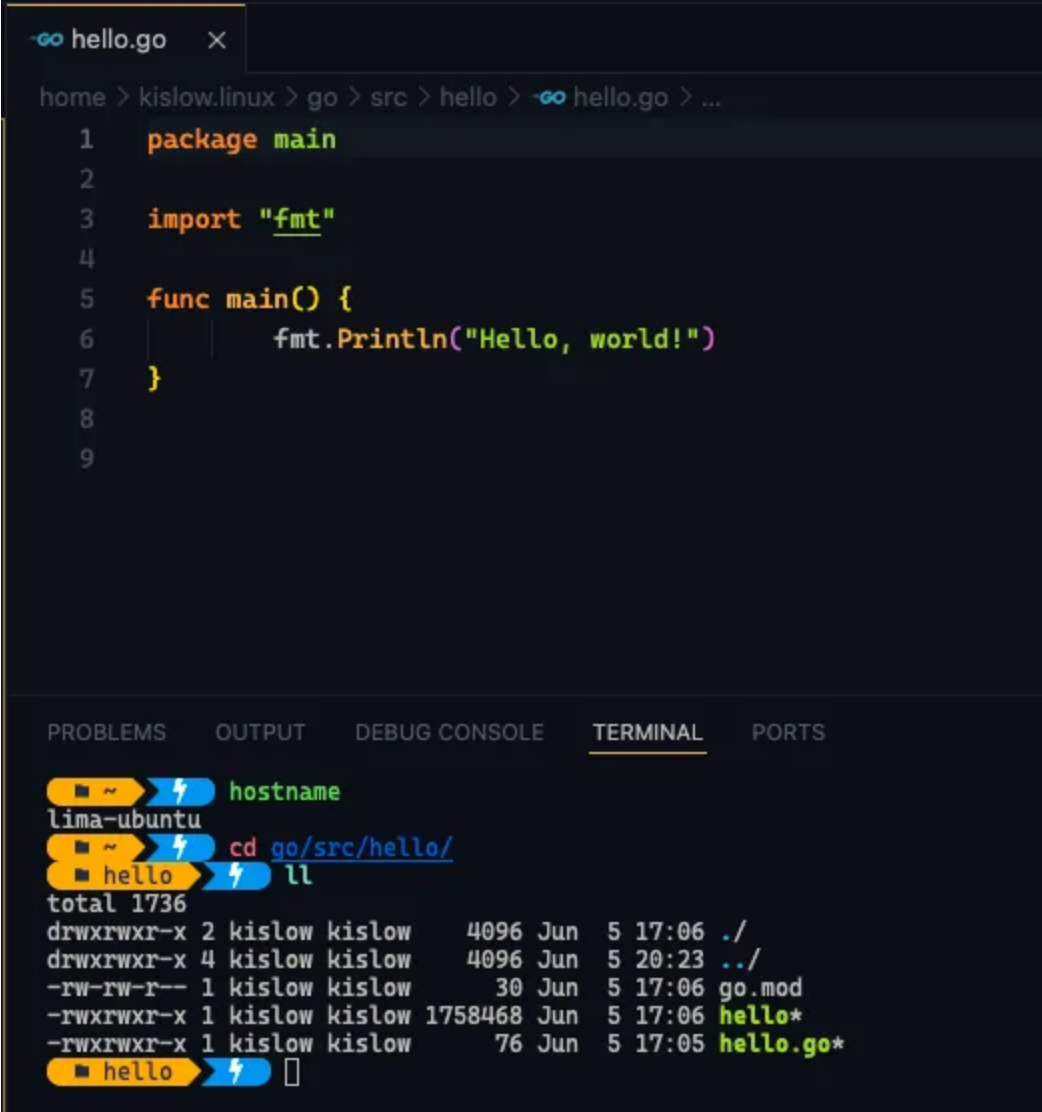This screenshot has height=1112, width=1042.
Task: Switch to the PORTS tab
Action: pos(788,732)
